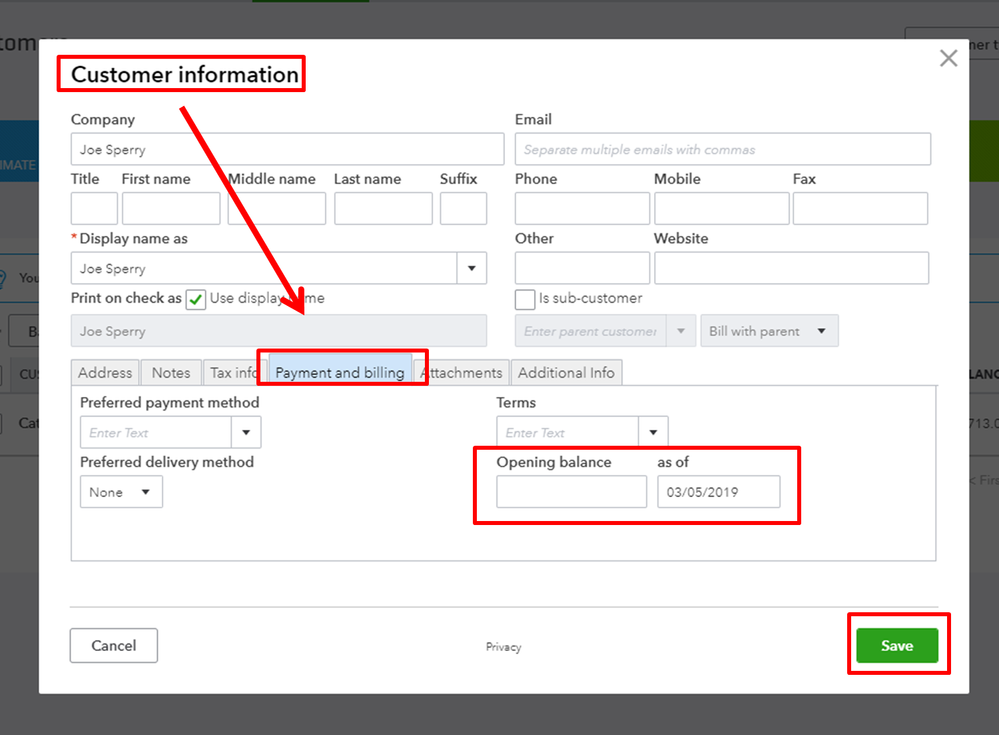Click the as of date field
Viewport: 999px width, 735px height.
719,492
